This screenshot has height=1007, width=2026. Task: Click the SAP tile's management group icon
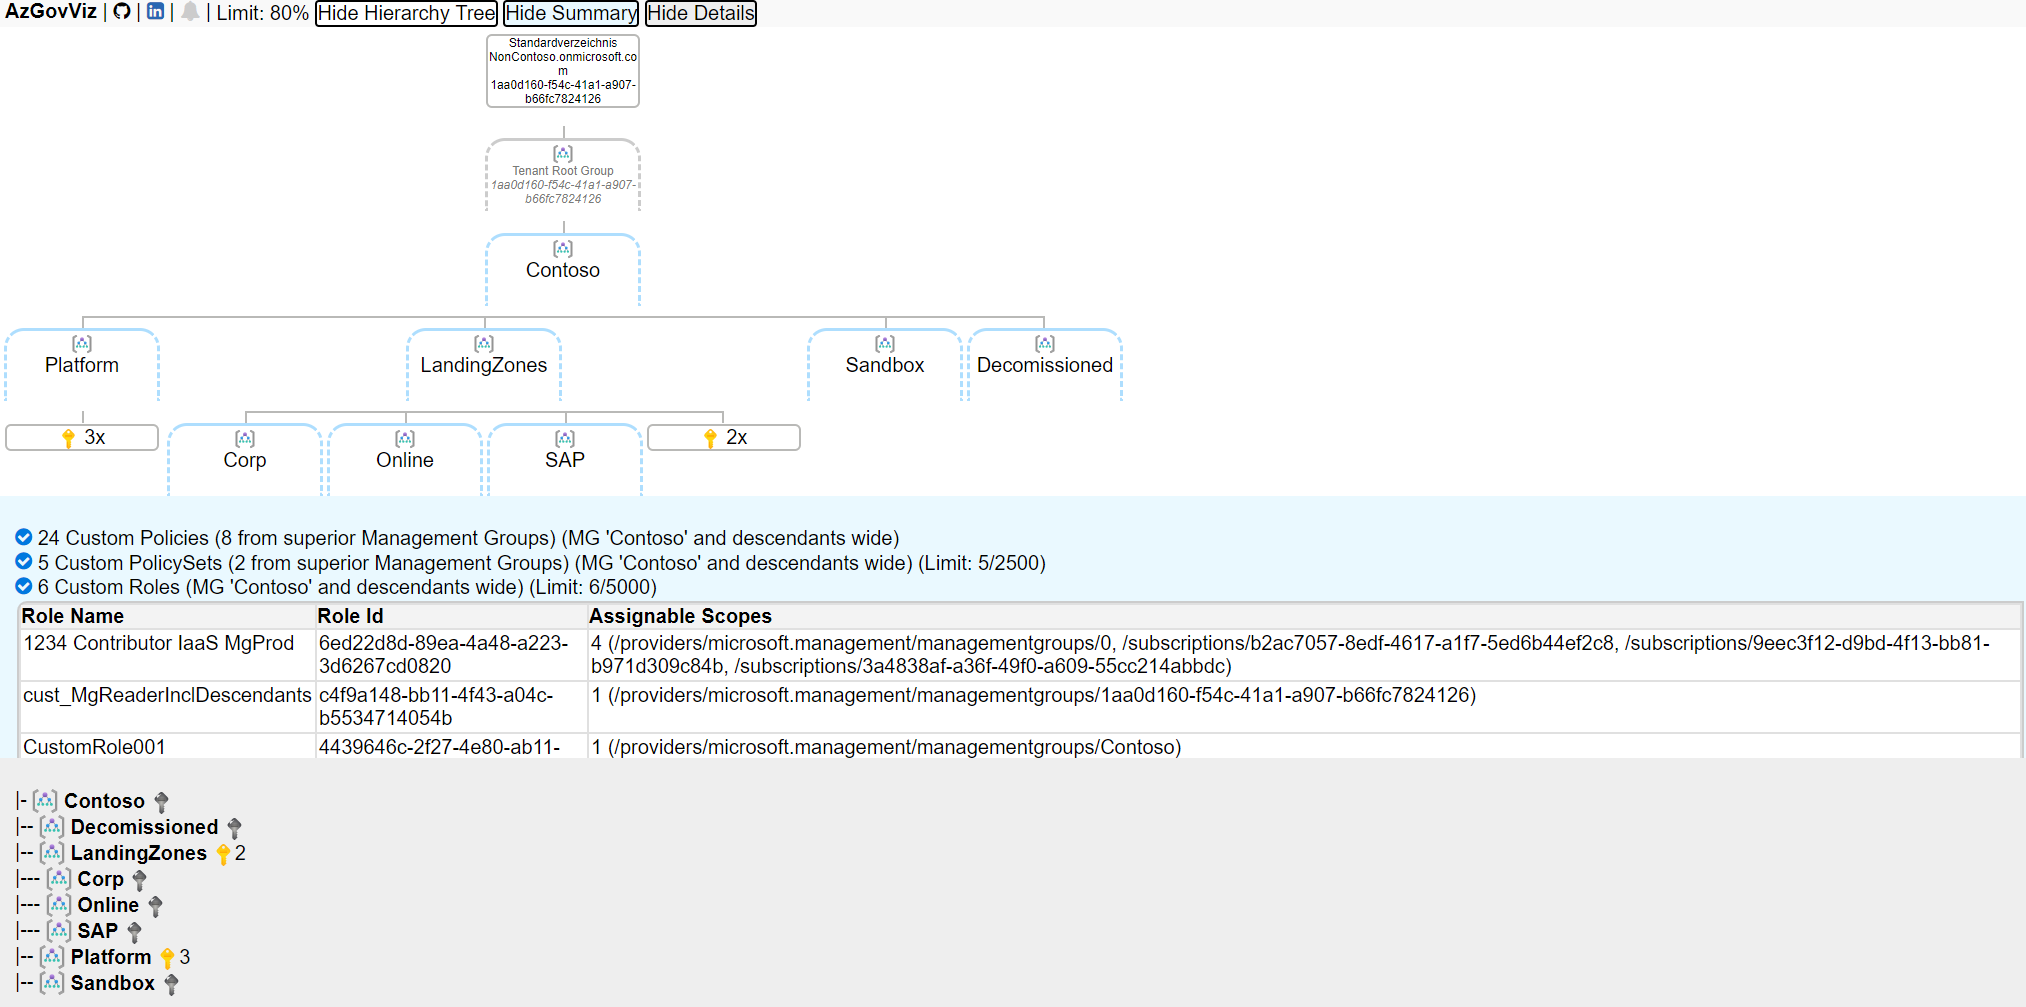pos(565,439)
